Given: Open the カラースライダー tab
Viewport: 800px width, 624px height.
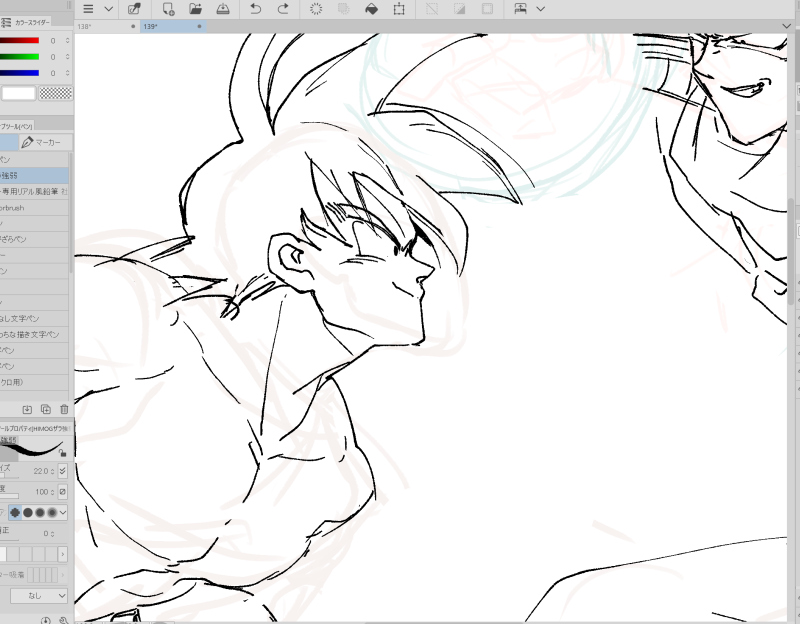Looking at the screenshot, I should tap(32, 22).
